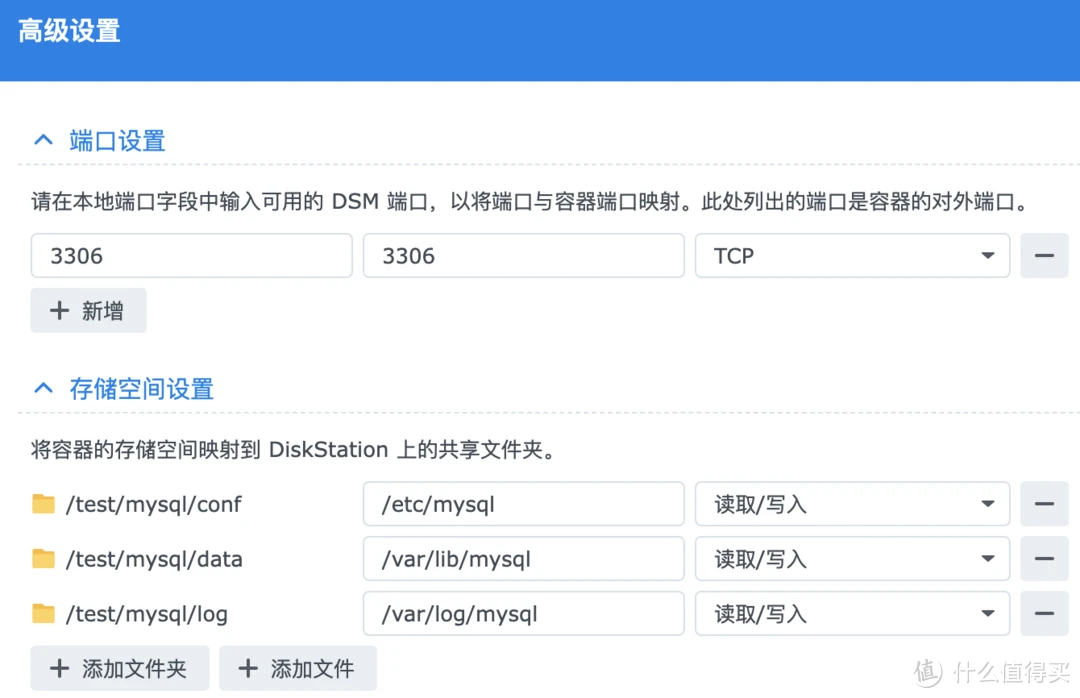
Task: Collapse the 端口设置 section chevron
Action: pos(43,141)
